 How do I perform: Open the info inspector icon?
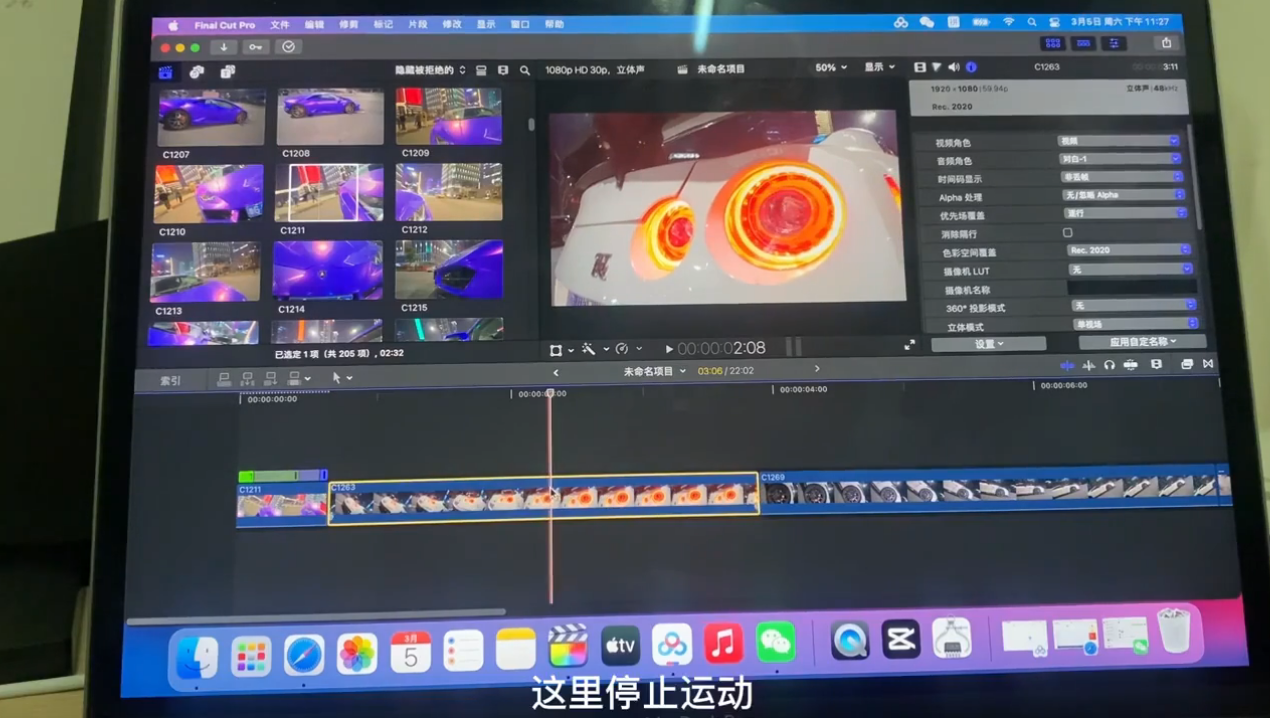(x=971, y=67)
